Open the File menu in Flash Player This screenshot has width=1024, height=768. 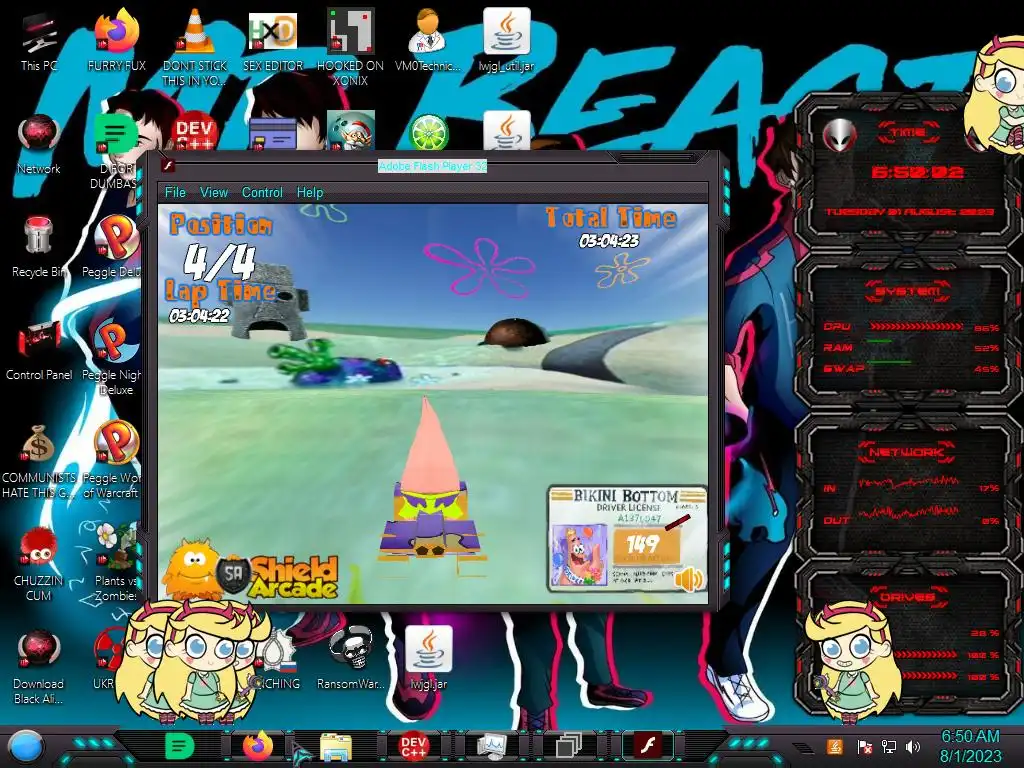(x=175, y=192)
